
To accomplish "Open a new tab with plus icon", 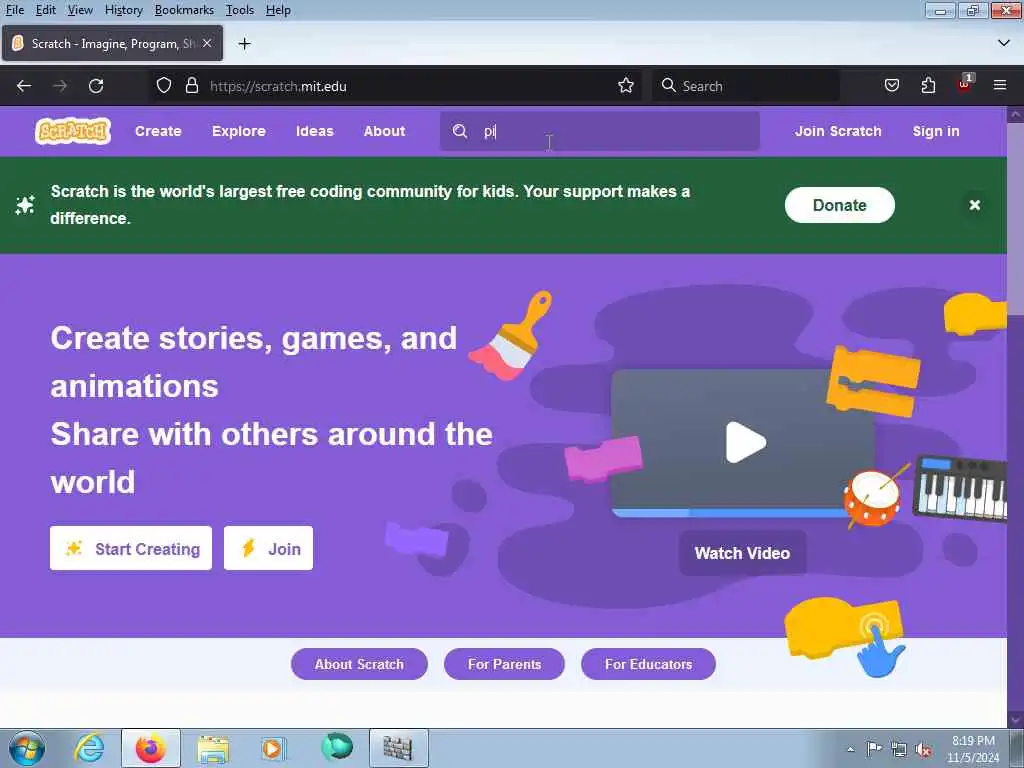I will [x=244, y=44].
